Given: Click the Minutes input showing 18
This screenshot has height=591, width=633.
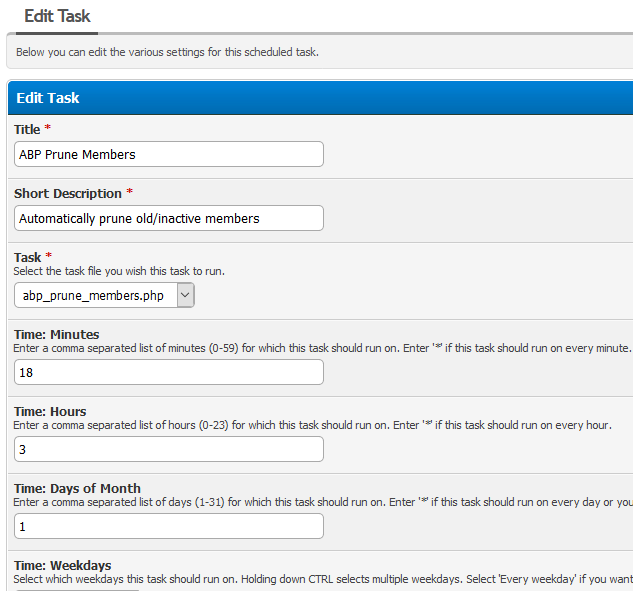Looking at the screenshot, I should pyautogui.click(x=169, y=372).
